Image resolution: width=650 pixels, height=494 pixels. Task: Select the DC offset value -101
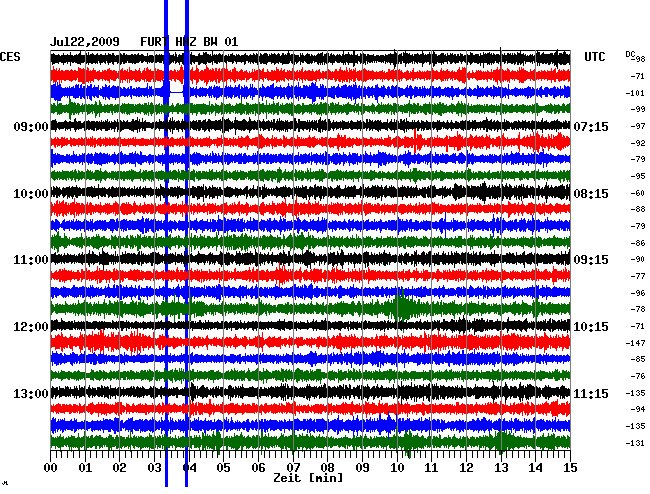click(635, 93)
